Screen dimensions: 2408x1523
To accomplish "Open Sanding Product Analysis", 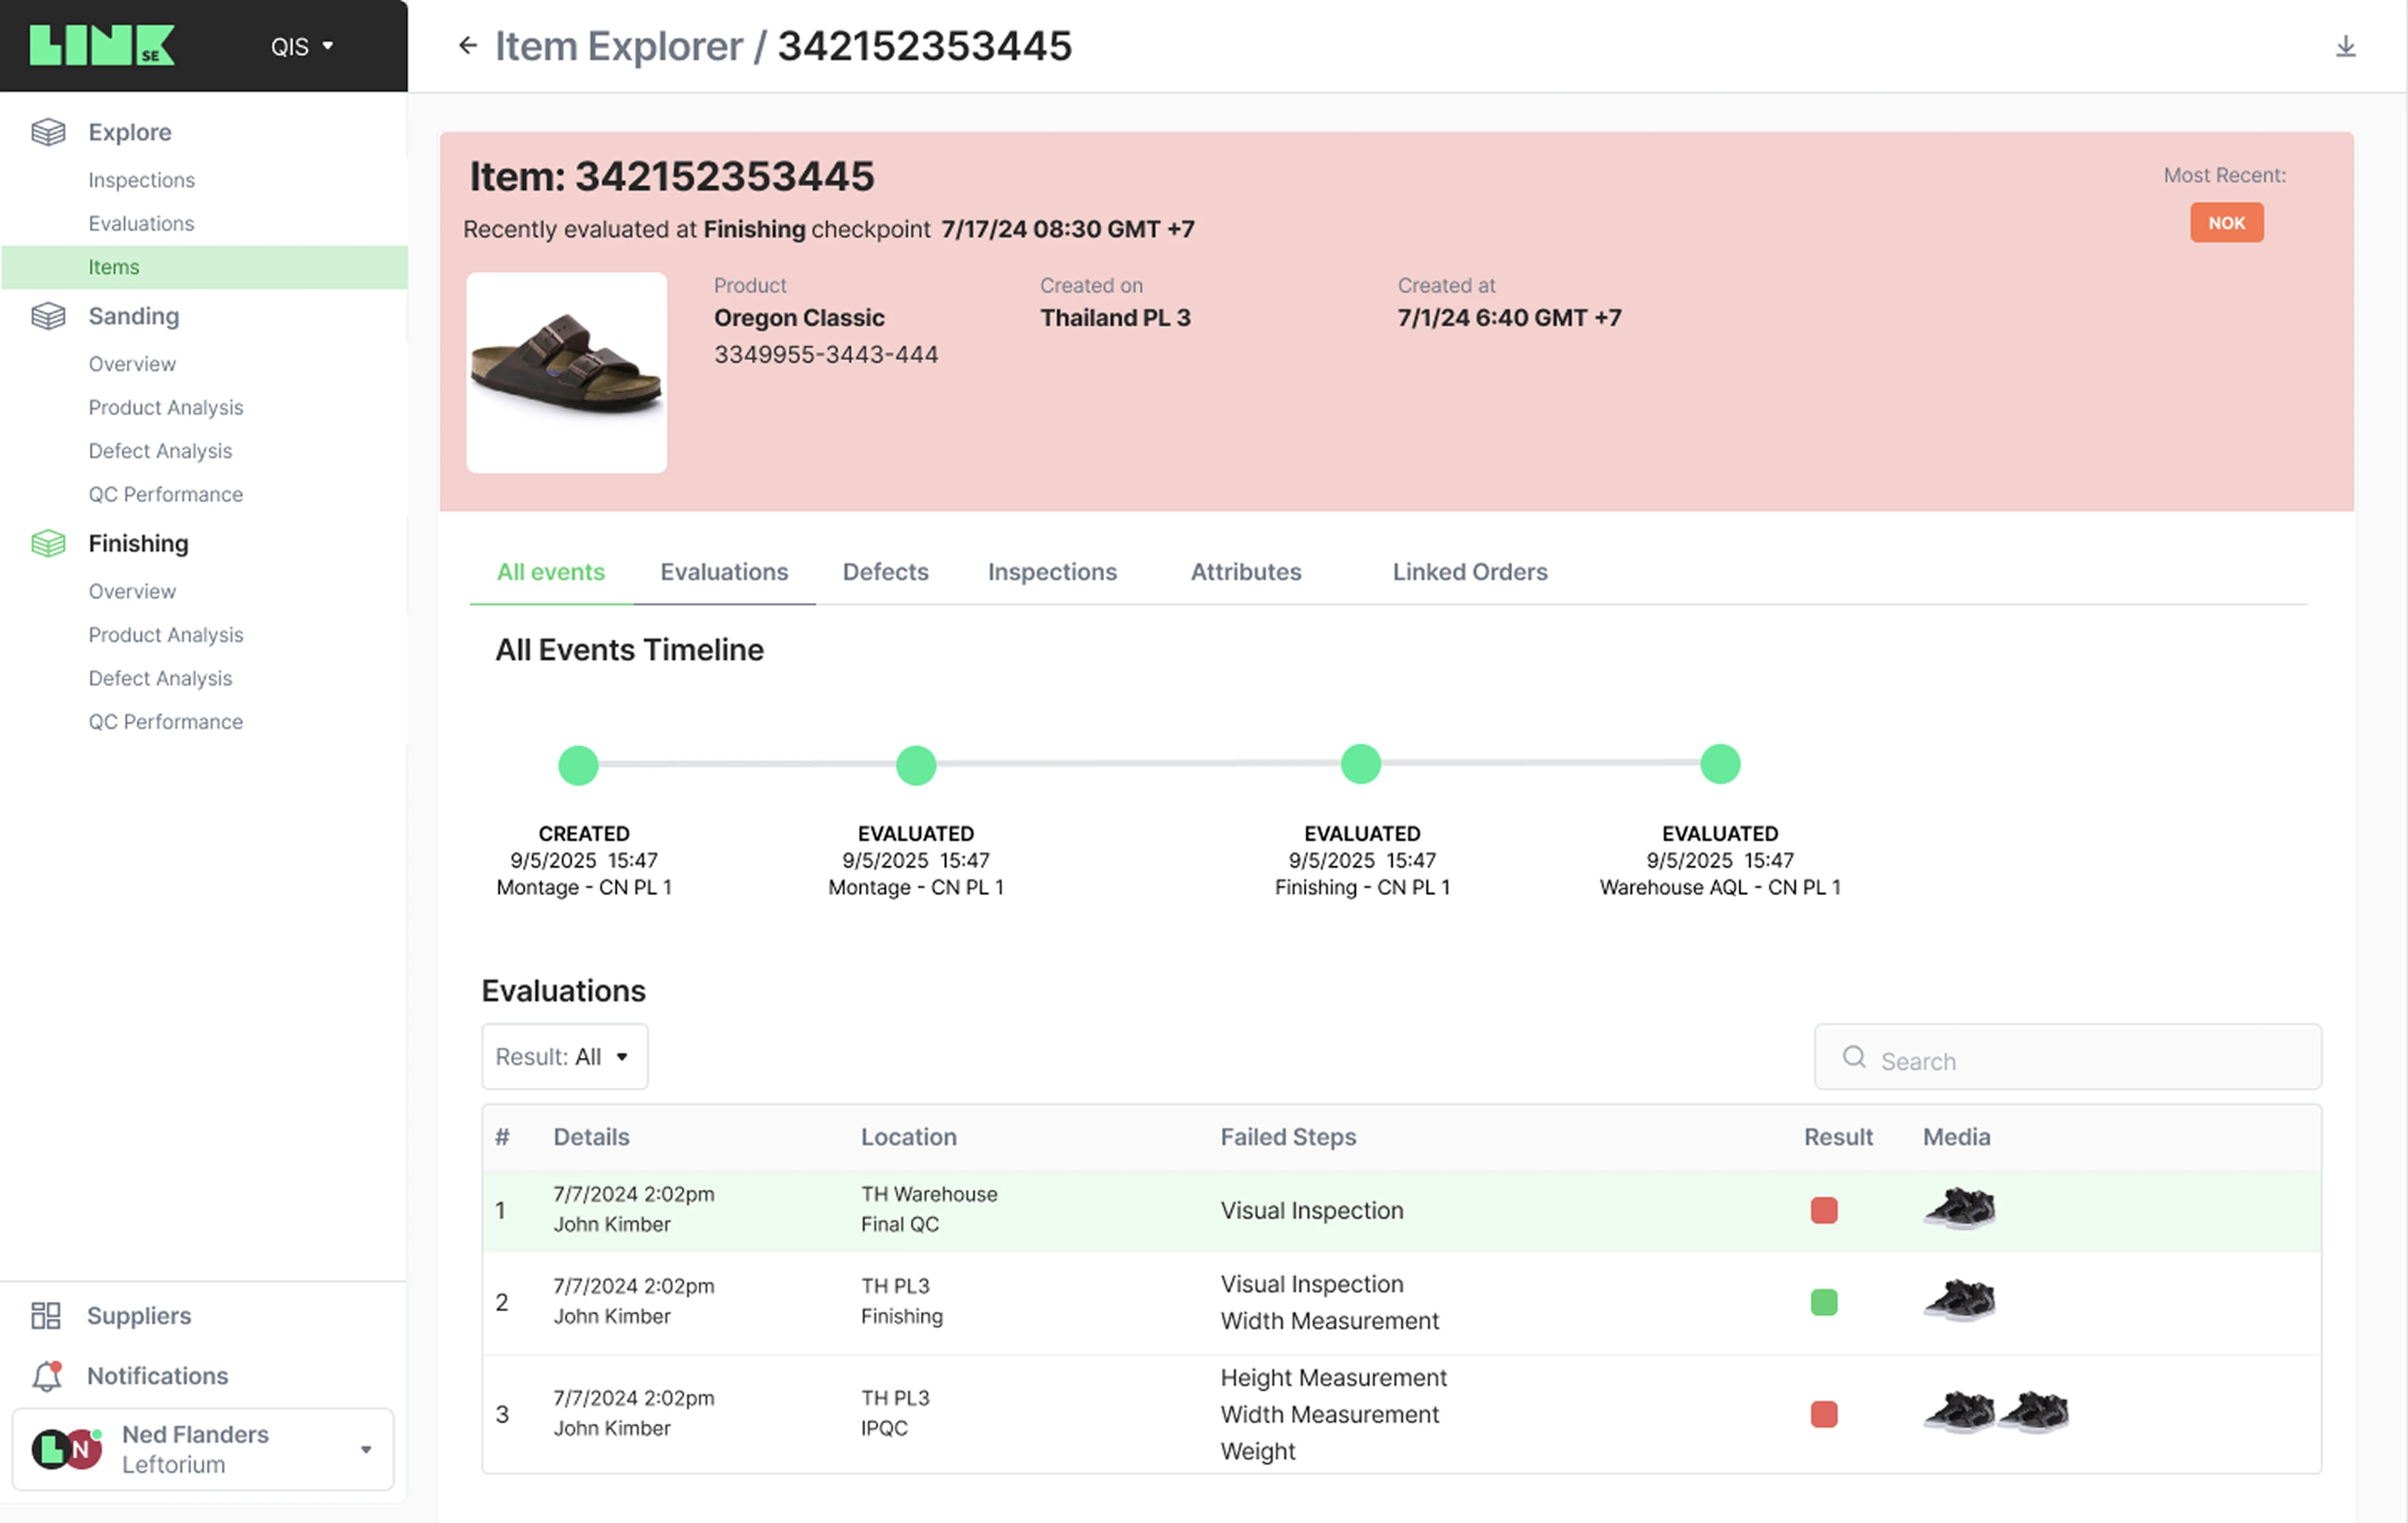I will 166,407.
